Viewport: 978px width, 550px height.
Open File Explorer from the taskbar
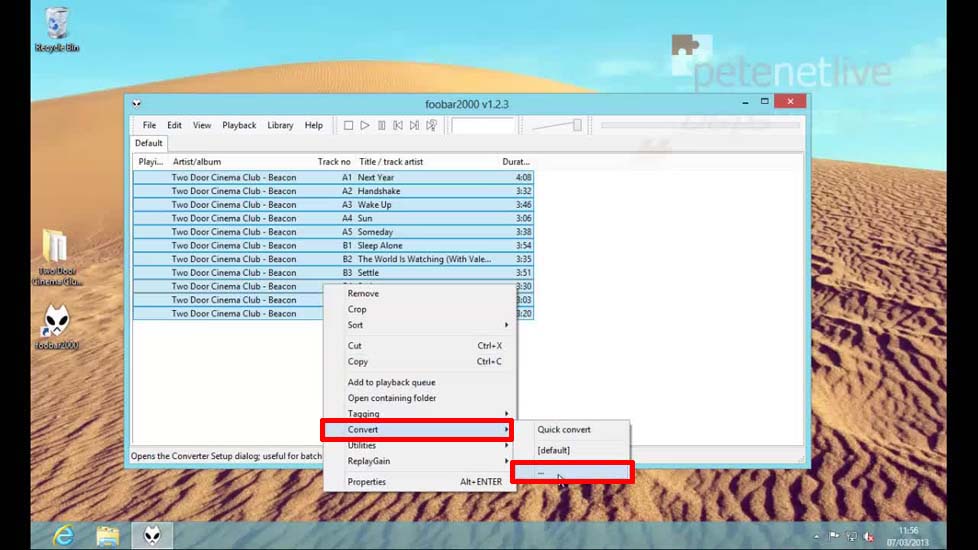click(107, 535)
